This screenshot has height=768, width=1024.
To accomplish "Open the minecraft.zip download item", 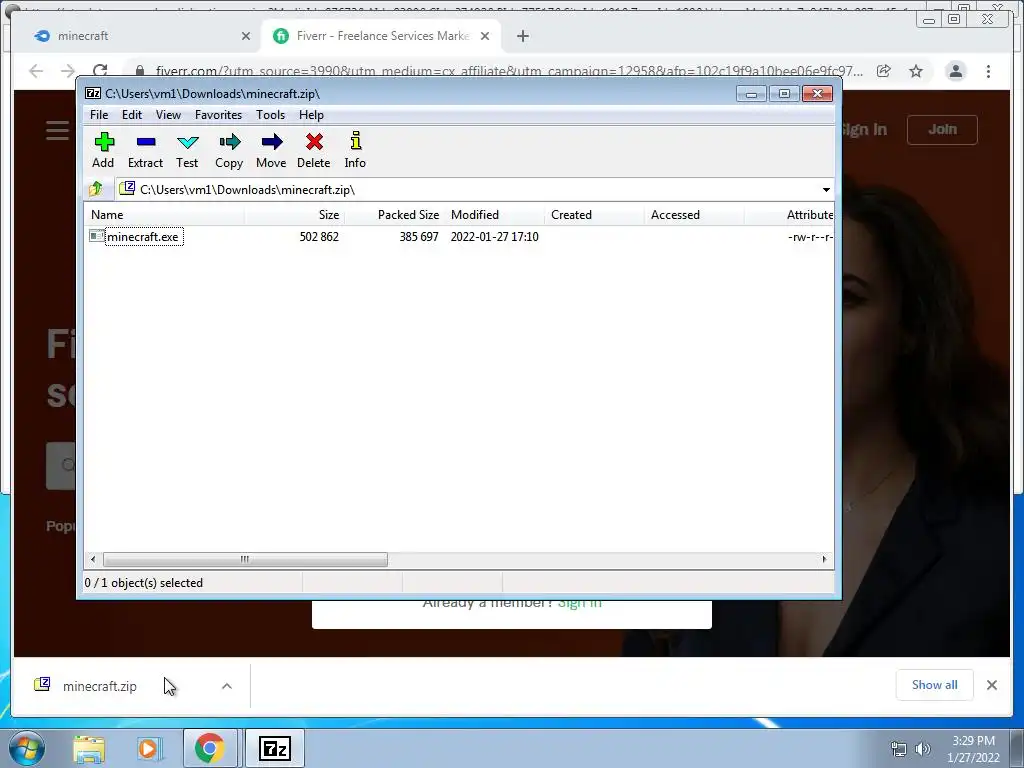I will [100, 686].
